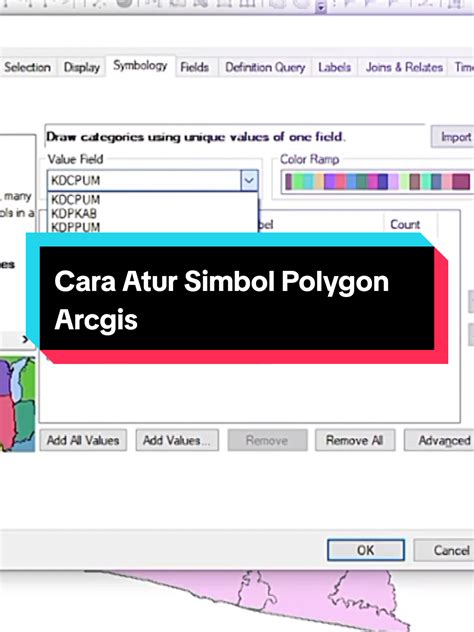Viewport: 474px width, 632px height.
Task: Open the Advanced options button
Action: pos(440,440)
